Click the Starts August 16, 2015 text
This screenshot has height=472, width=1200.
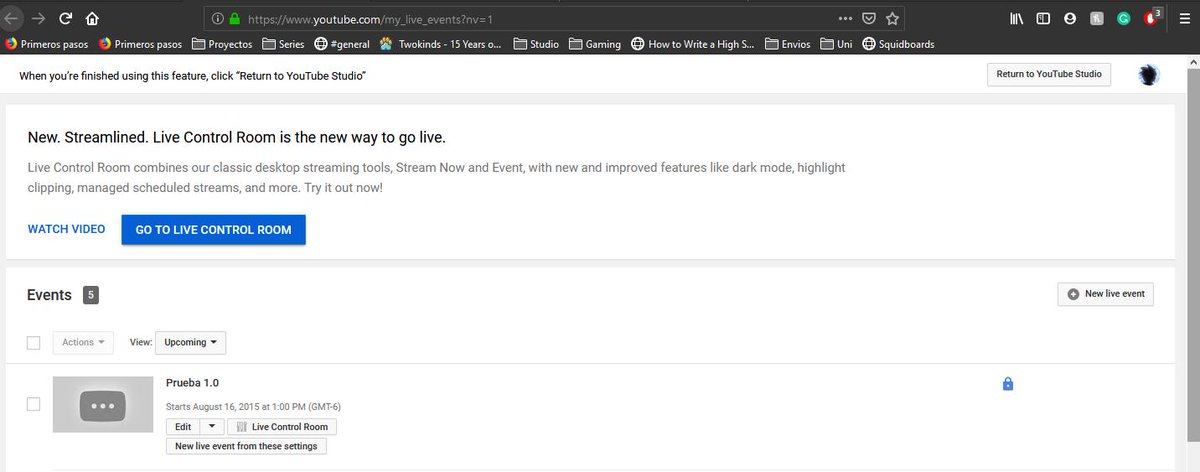click(254, 407)
